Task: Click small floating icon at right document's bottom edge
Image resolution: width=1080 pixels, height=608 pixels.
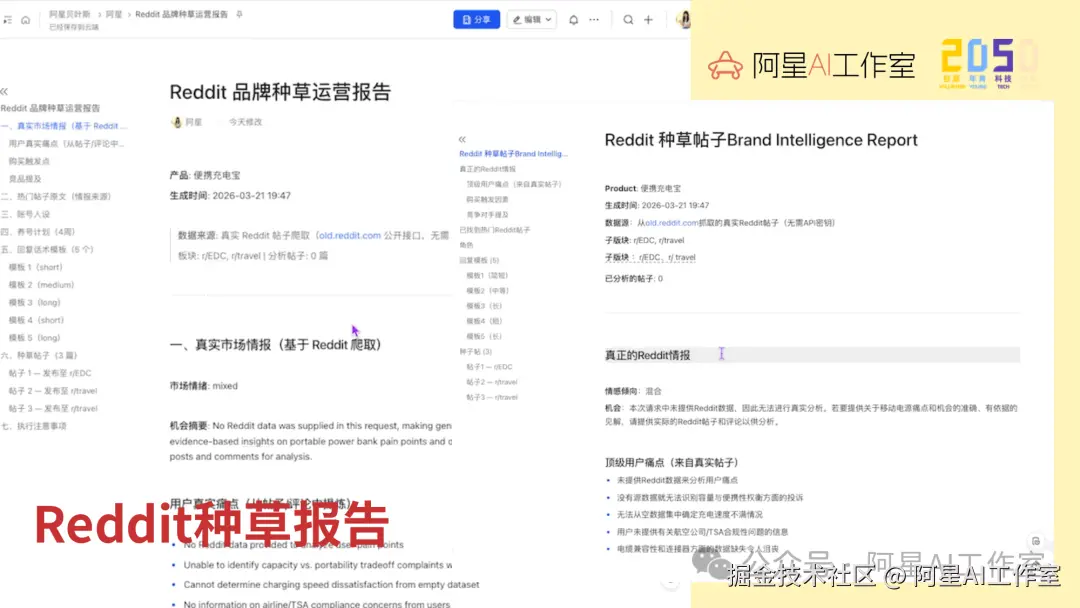Action: [x=1036, y=541]
